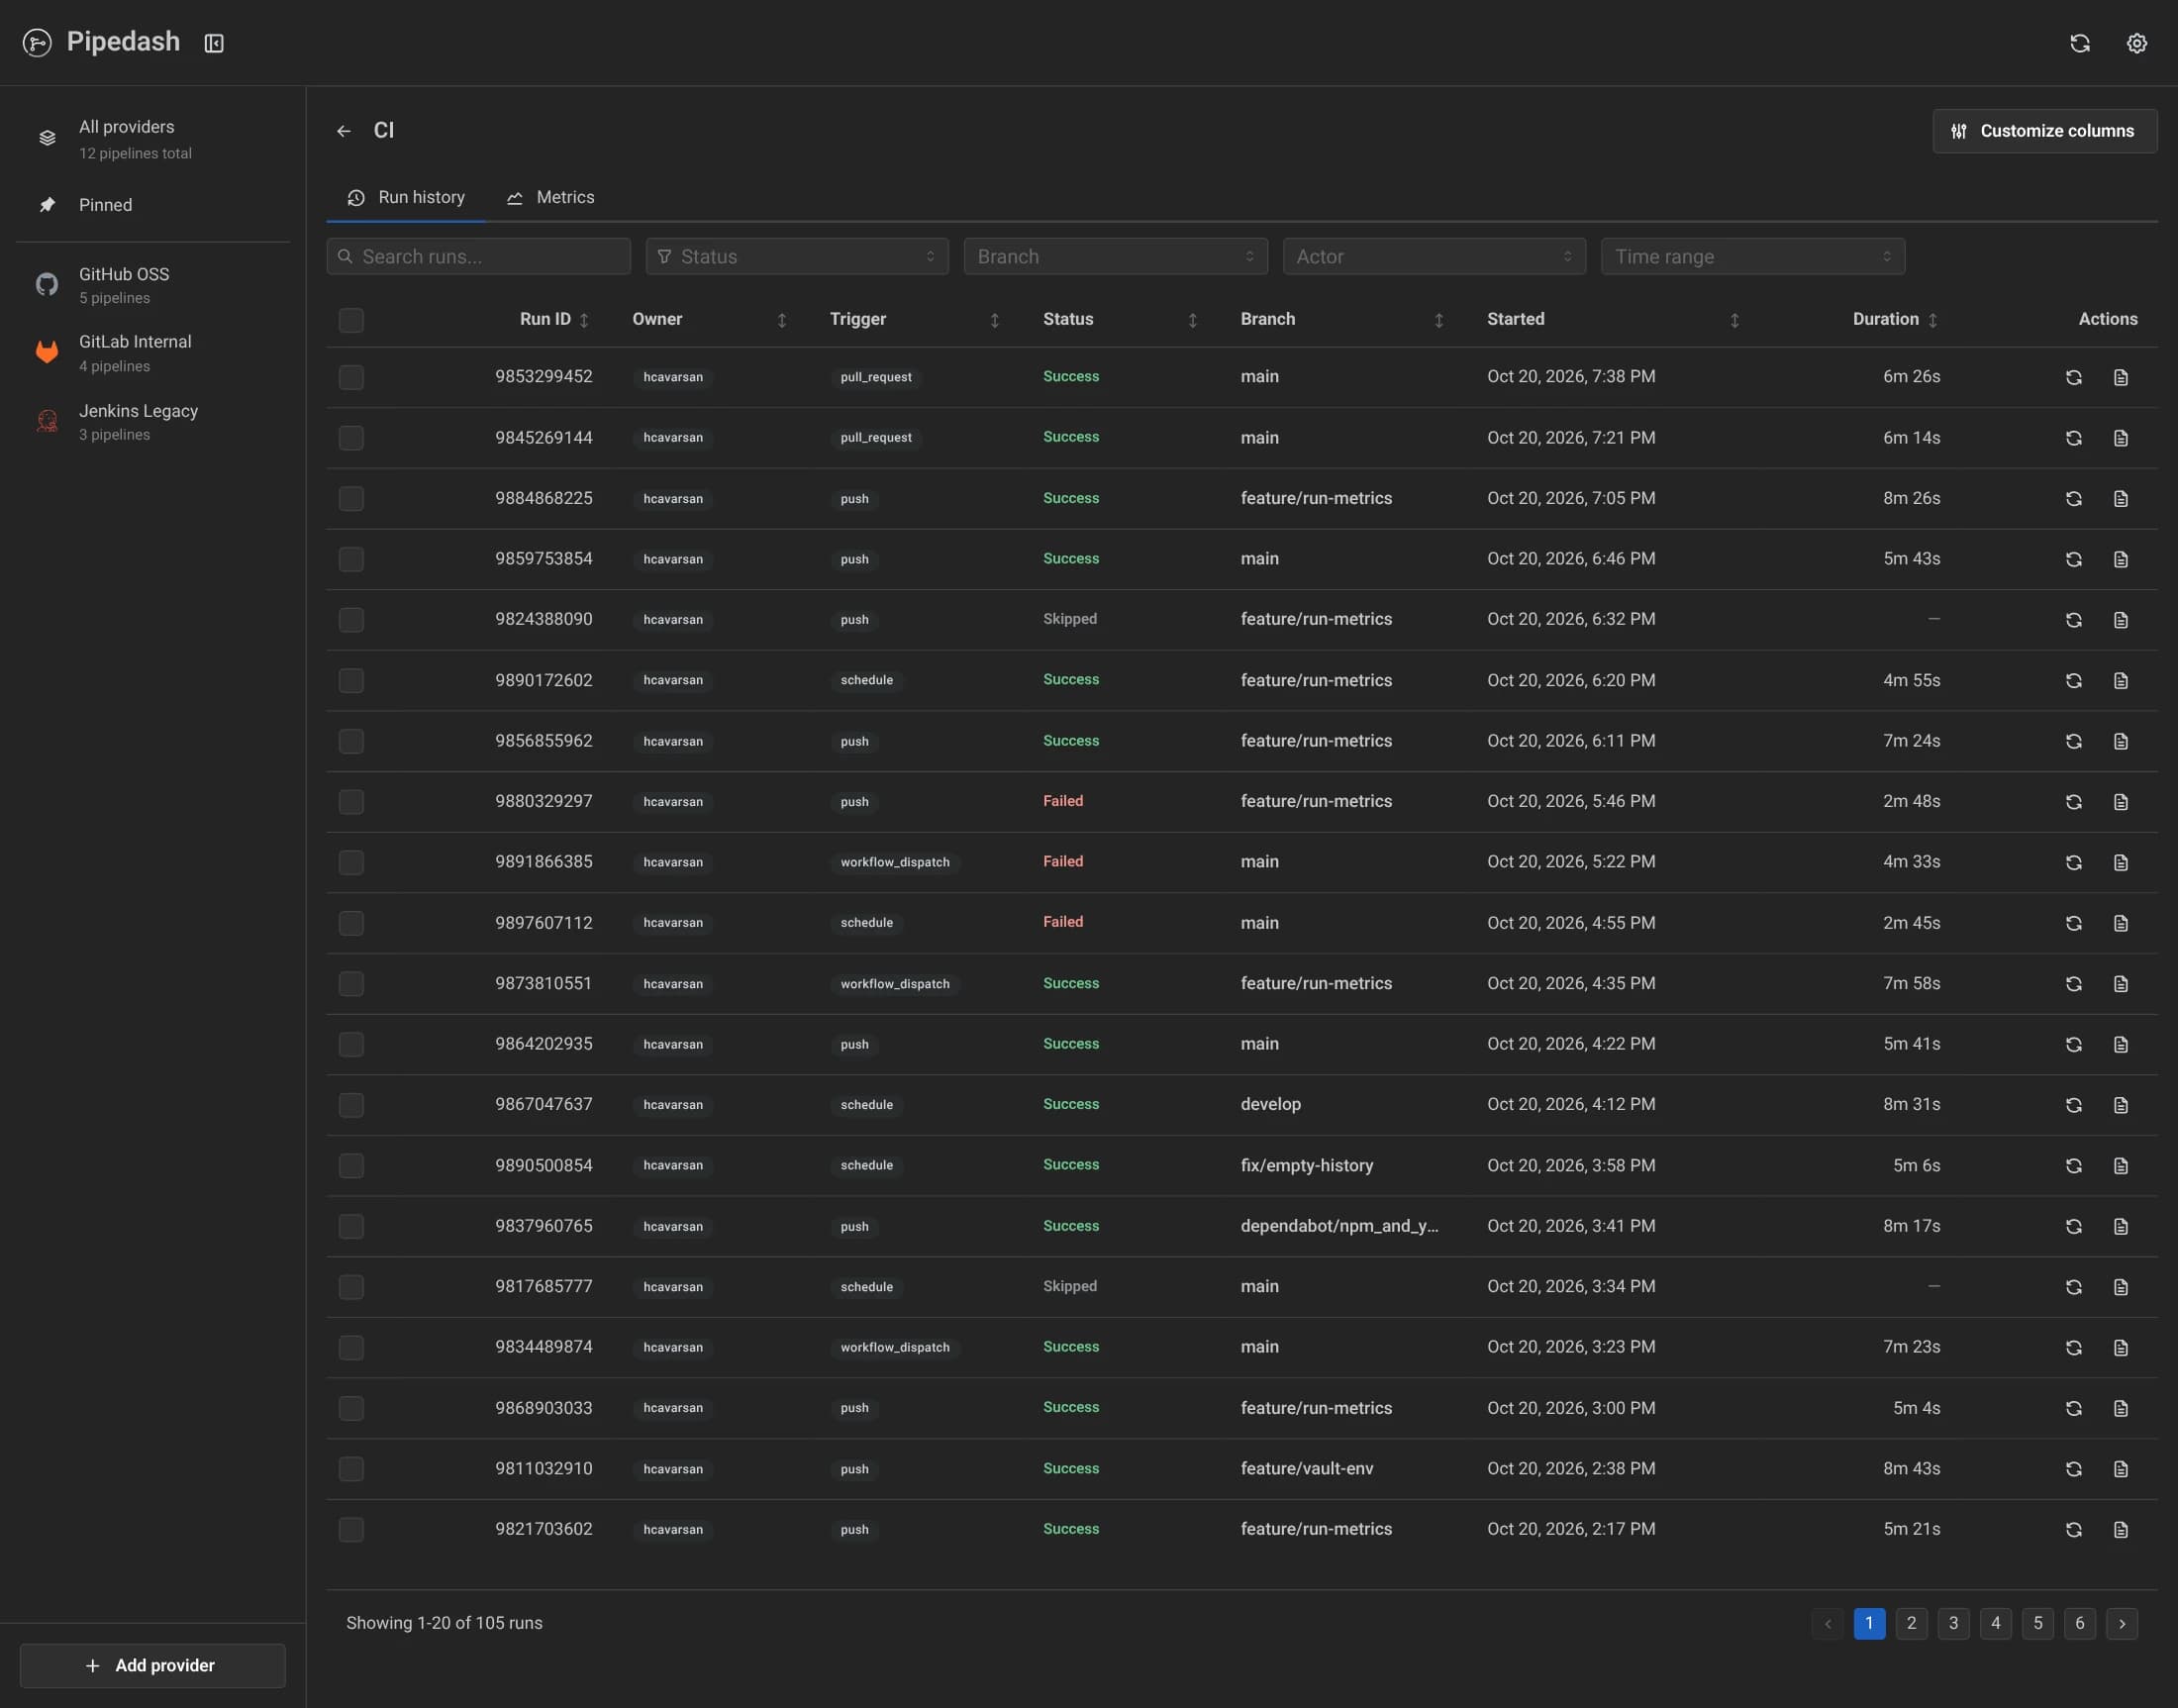Select GitLab Internal provider
Viewport: 2178px width, 1708px height.
[153, 353]
